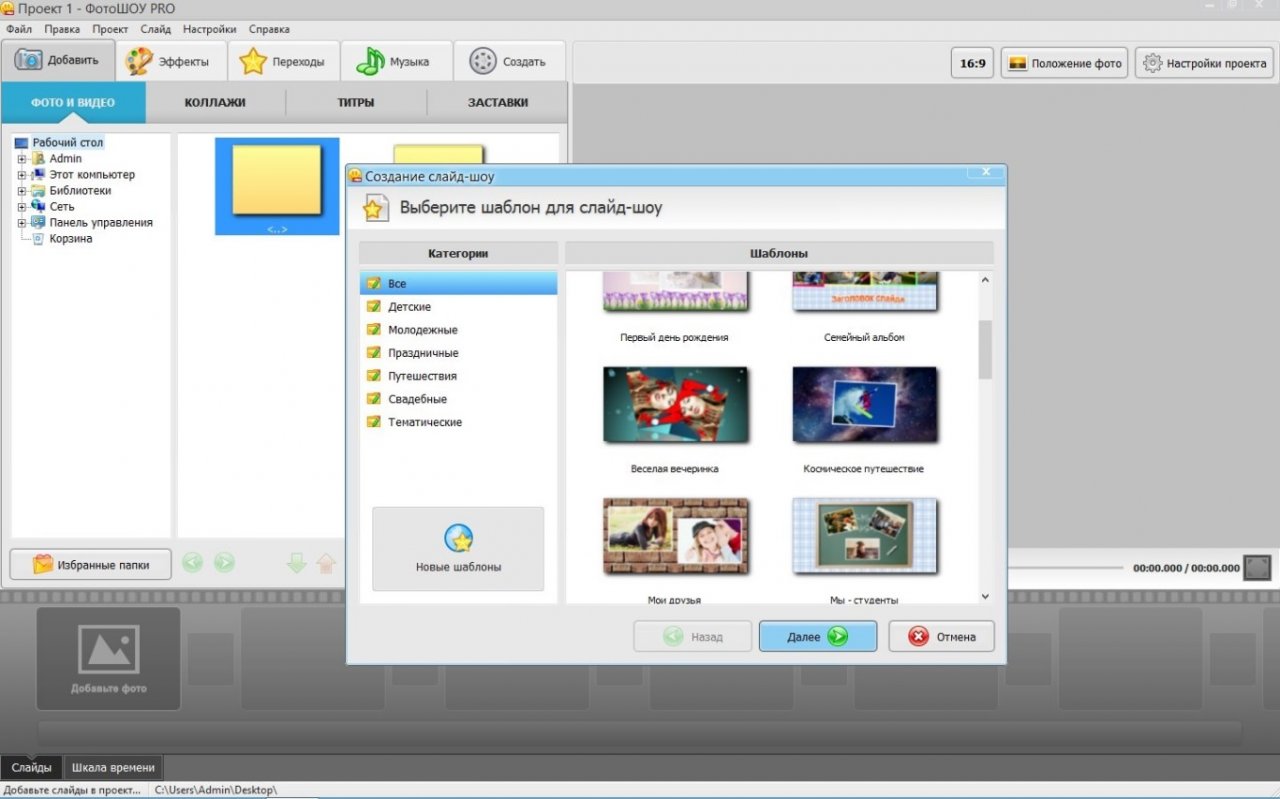Choose Первый день рождения template
The width and height of the screenshot is (1280, 799).
[x=675, y=292]
